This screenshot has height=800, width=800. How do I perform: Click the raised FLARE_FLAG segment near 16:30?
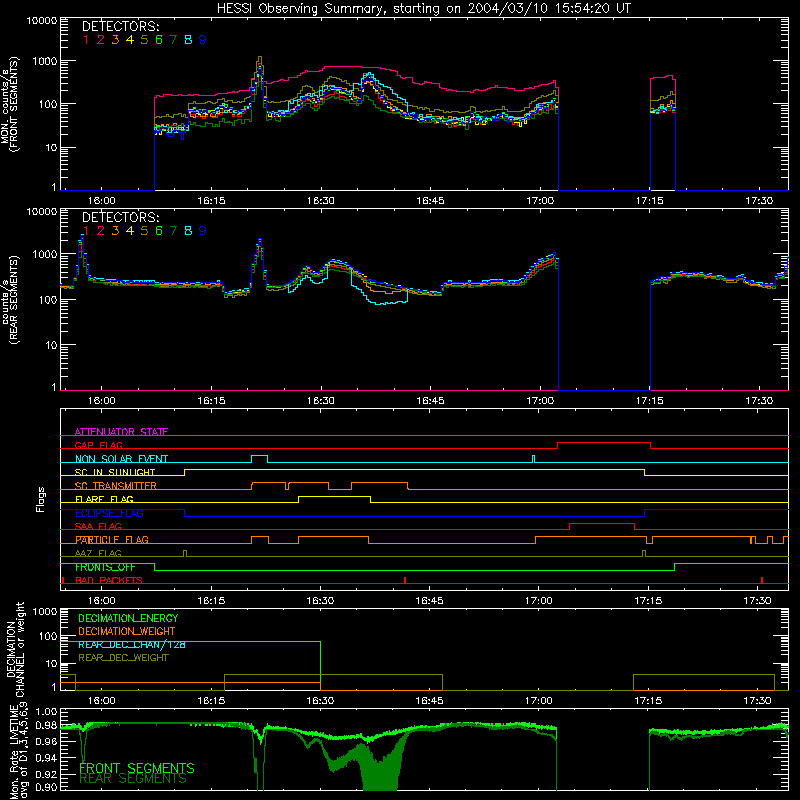pos(335,496)
